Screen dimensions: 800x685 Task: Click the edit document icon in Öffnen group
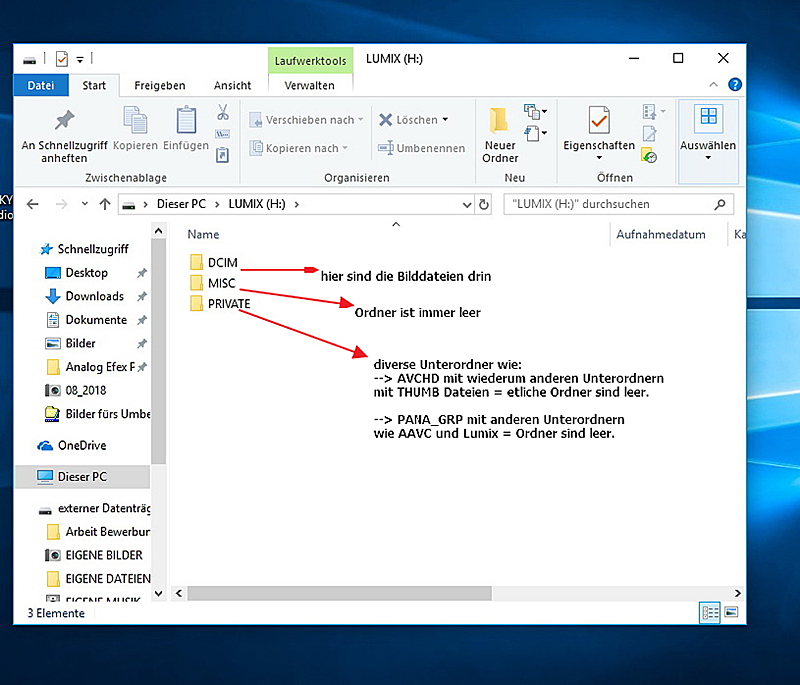[649, 134]
